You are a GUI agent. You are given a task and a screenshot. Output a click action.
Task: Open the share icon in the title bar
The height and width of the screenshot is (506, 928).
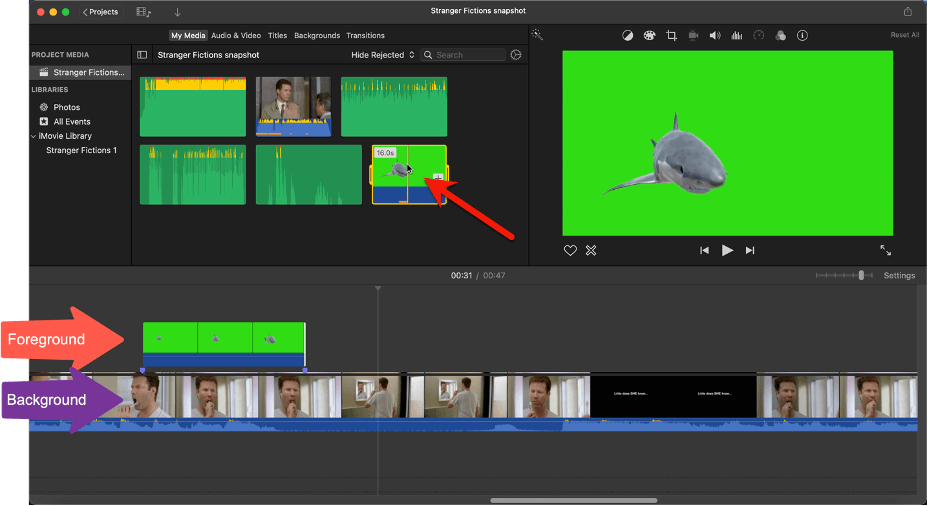click(x=907, y=12)
